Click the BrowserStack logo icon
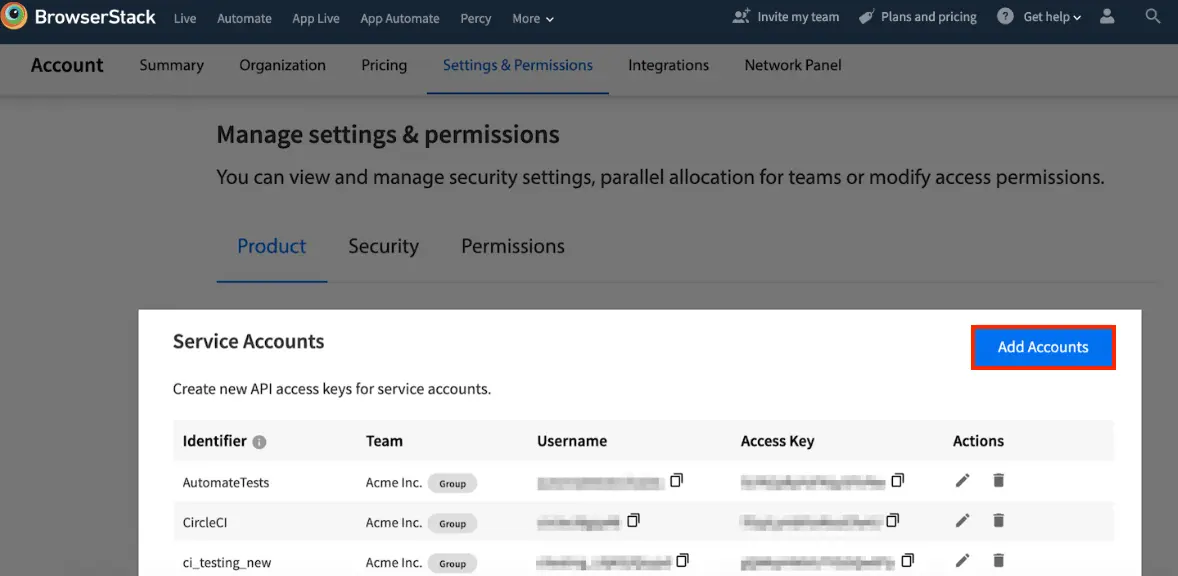1178x576 pixels. click(x=15, y=18)
